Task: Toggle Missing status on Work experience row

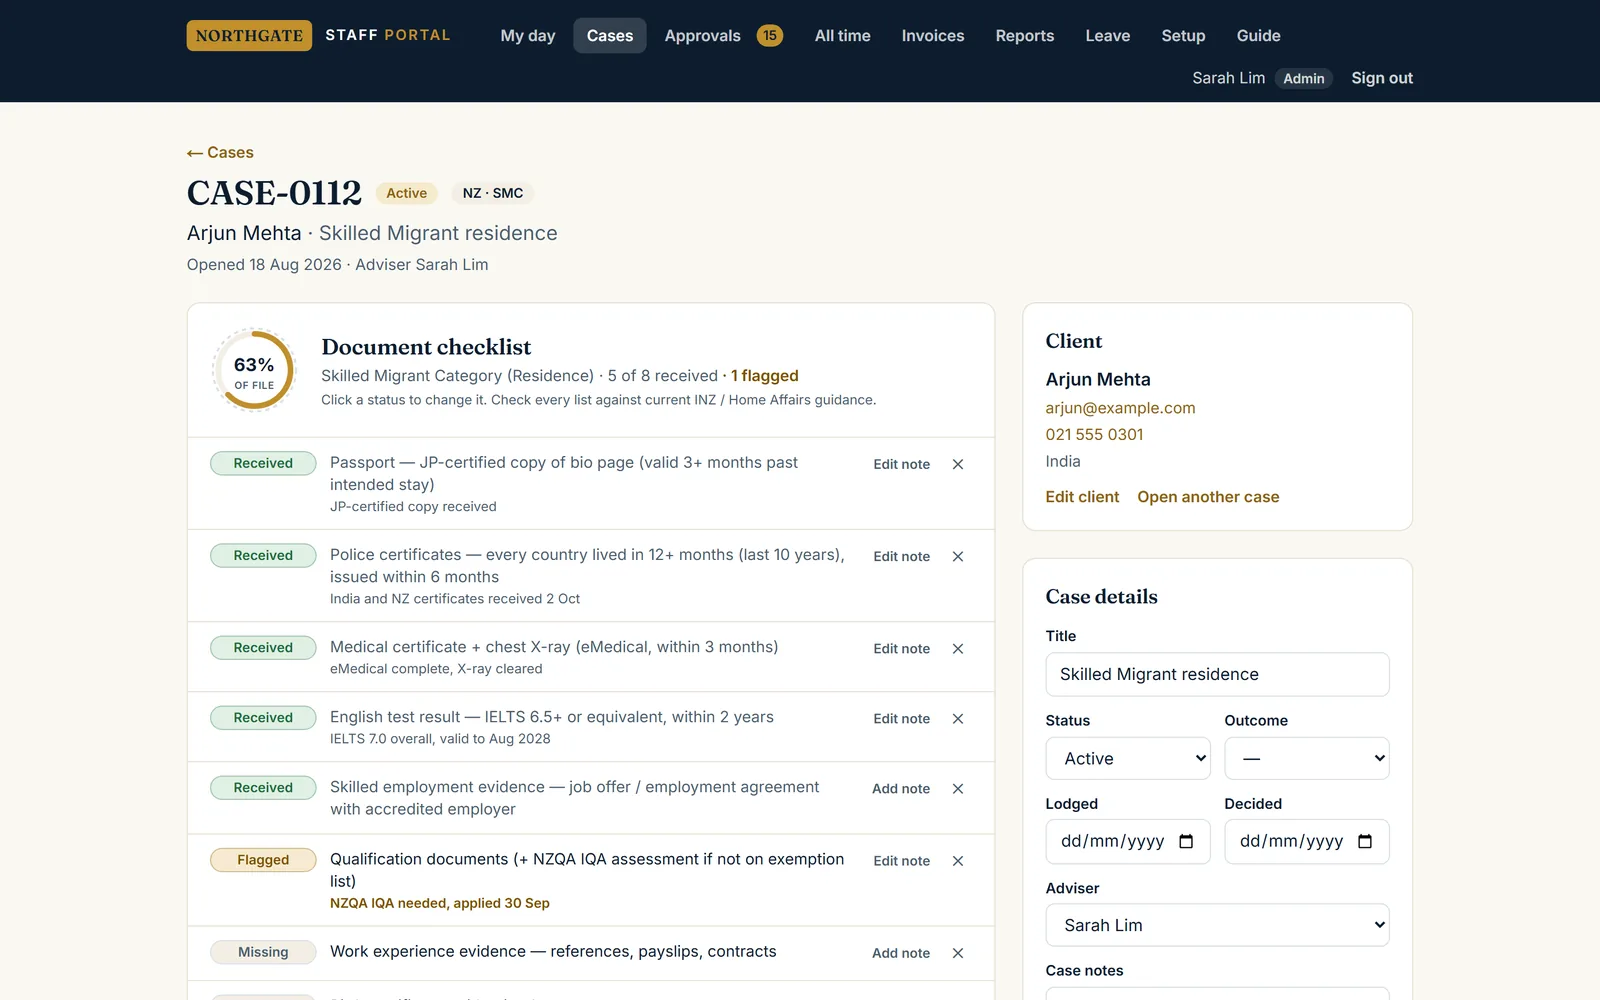Action: click(263, 952)
